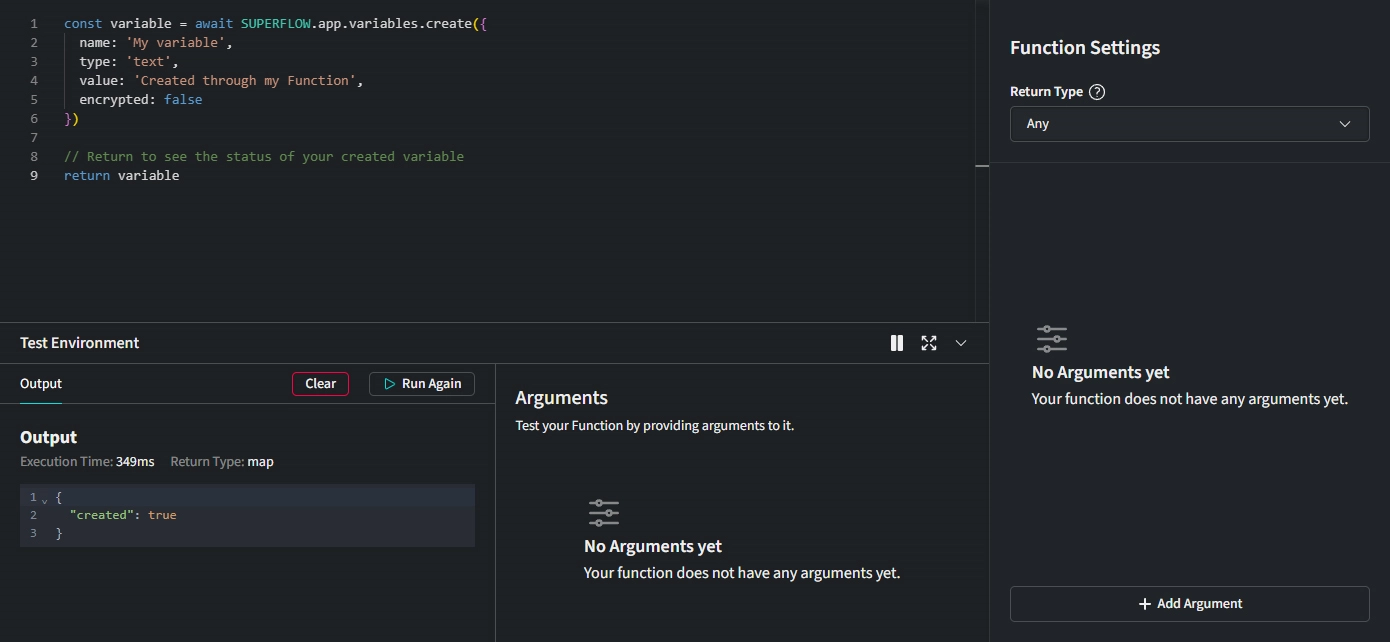Open the Return Type dropdown
This screenshot has height=642, width=1390.
click(x=1189, y=124)
